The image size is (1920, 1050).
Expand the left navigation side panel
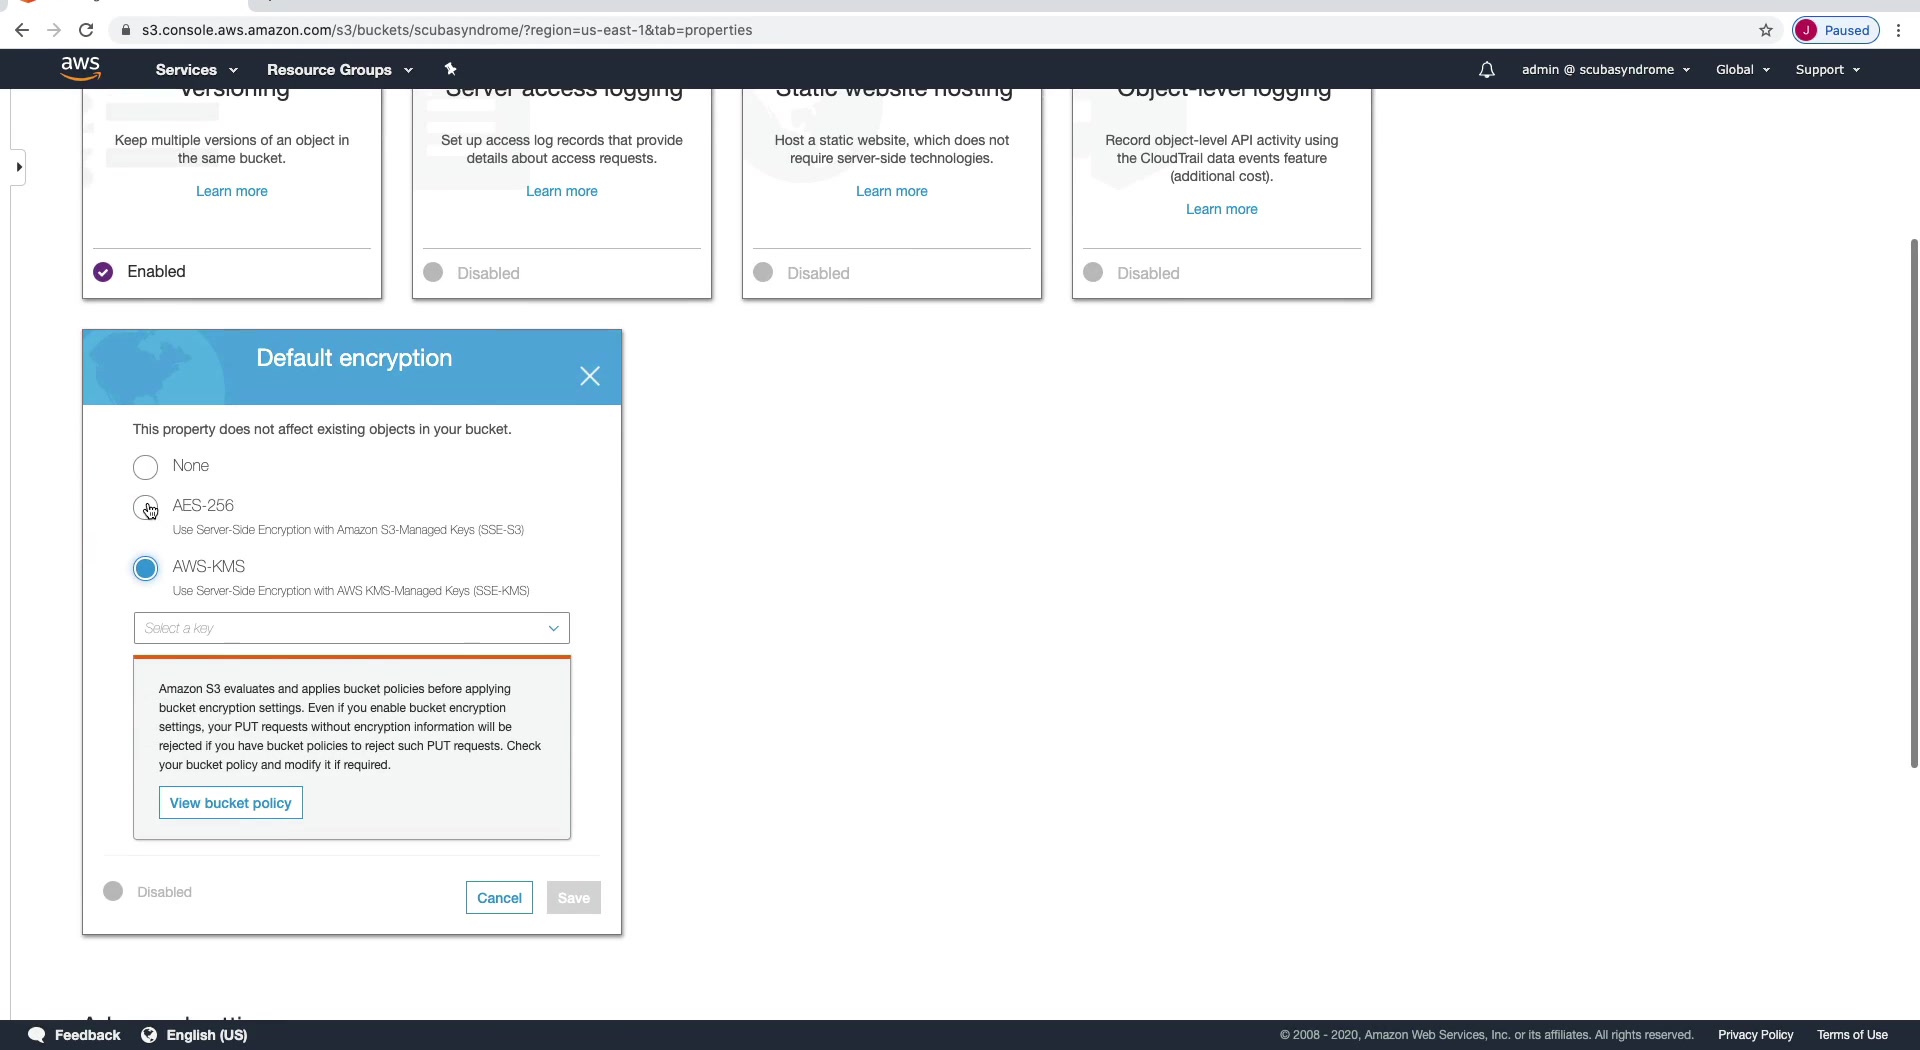[19, 167]
